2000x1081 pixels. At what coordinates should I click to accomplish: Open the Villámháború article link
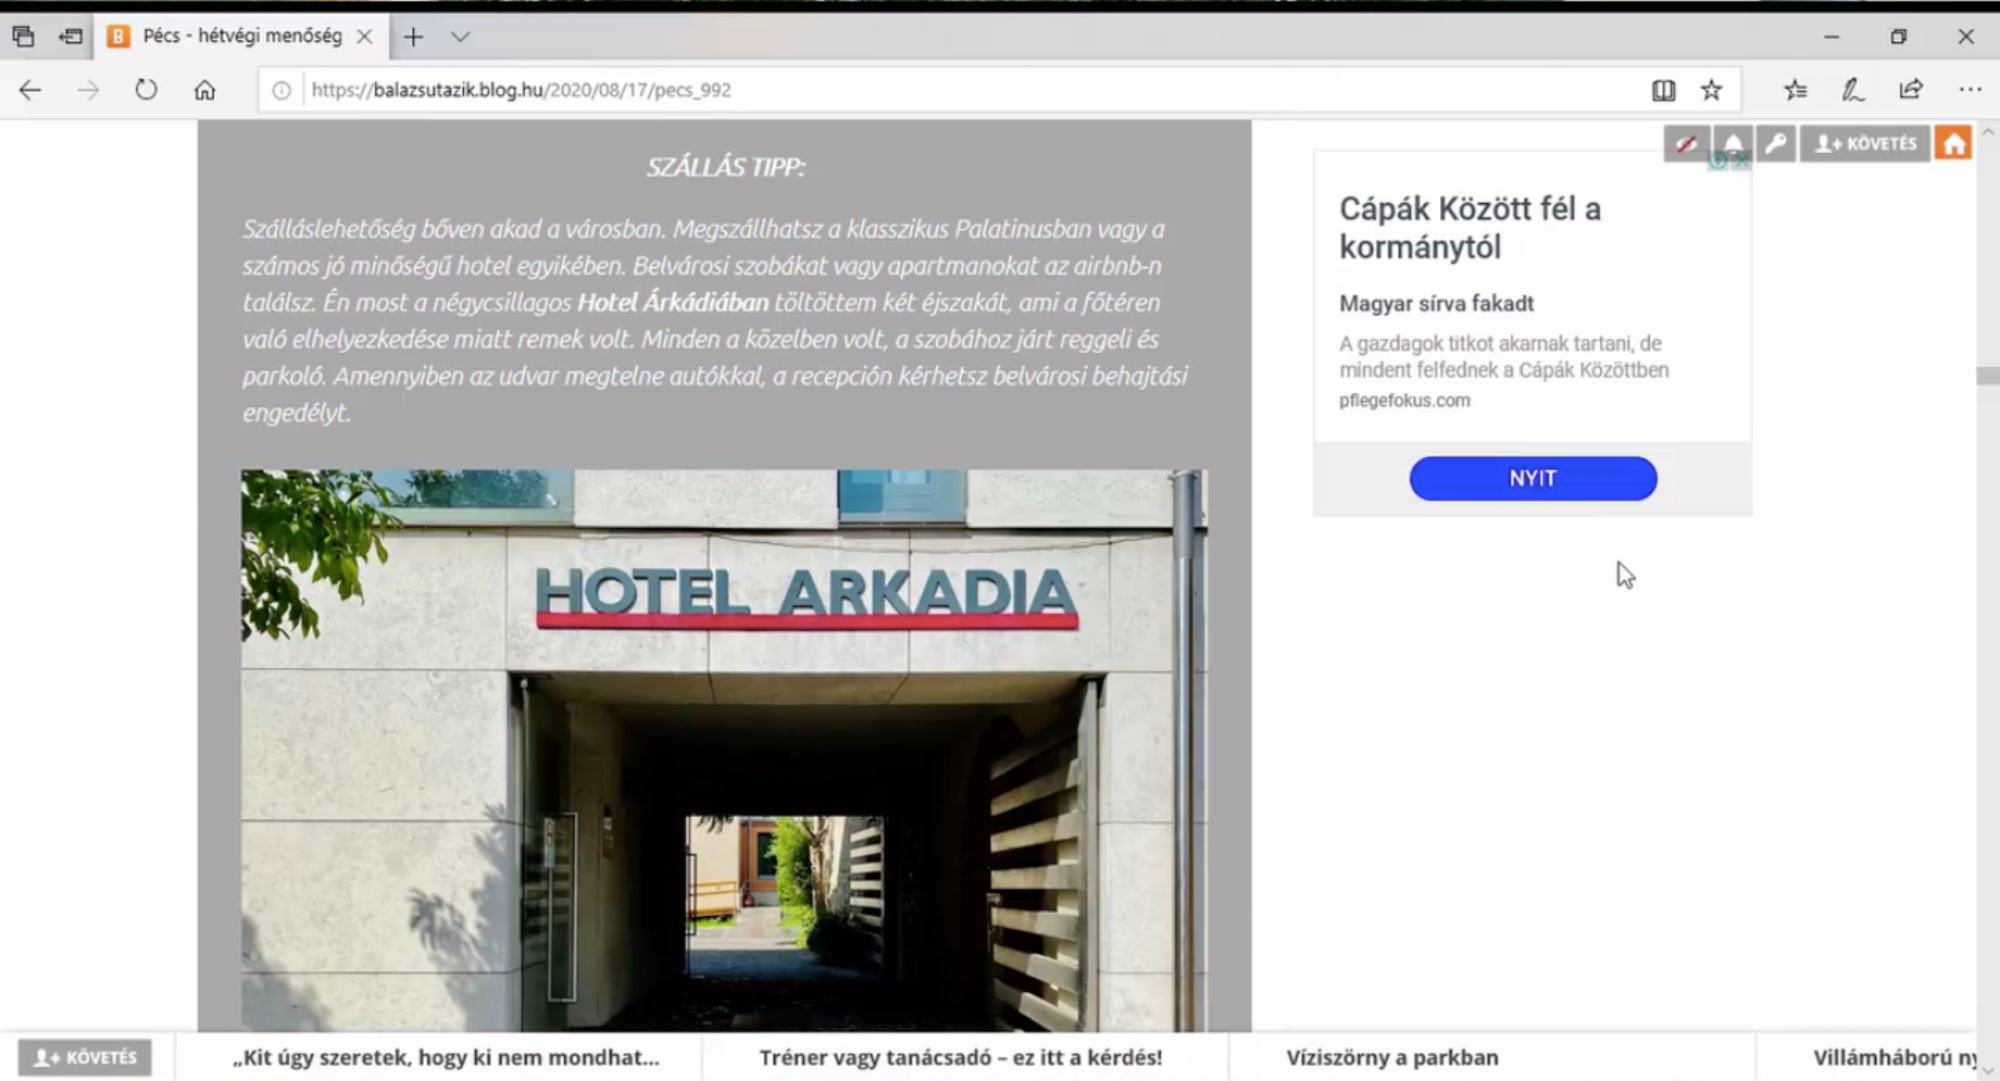pos(1894,1057)
